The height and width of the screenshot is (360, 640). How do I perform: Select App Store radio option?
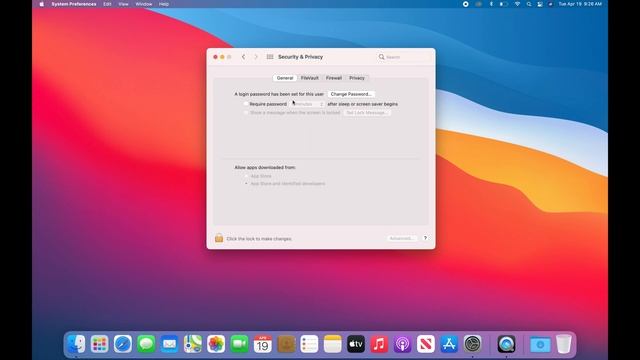[246, 176]
